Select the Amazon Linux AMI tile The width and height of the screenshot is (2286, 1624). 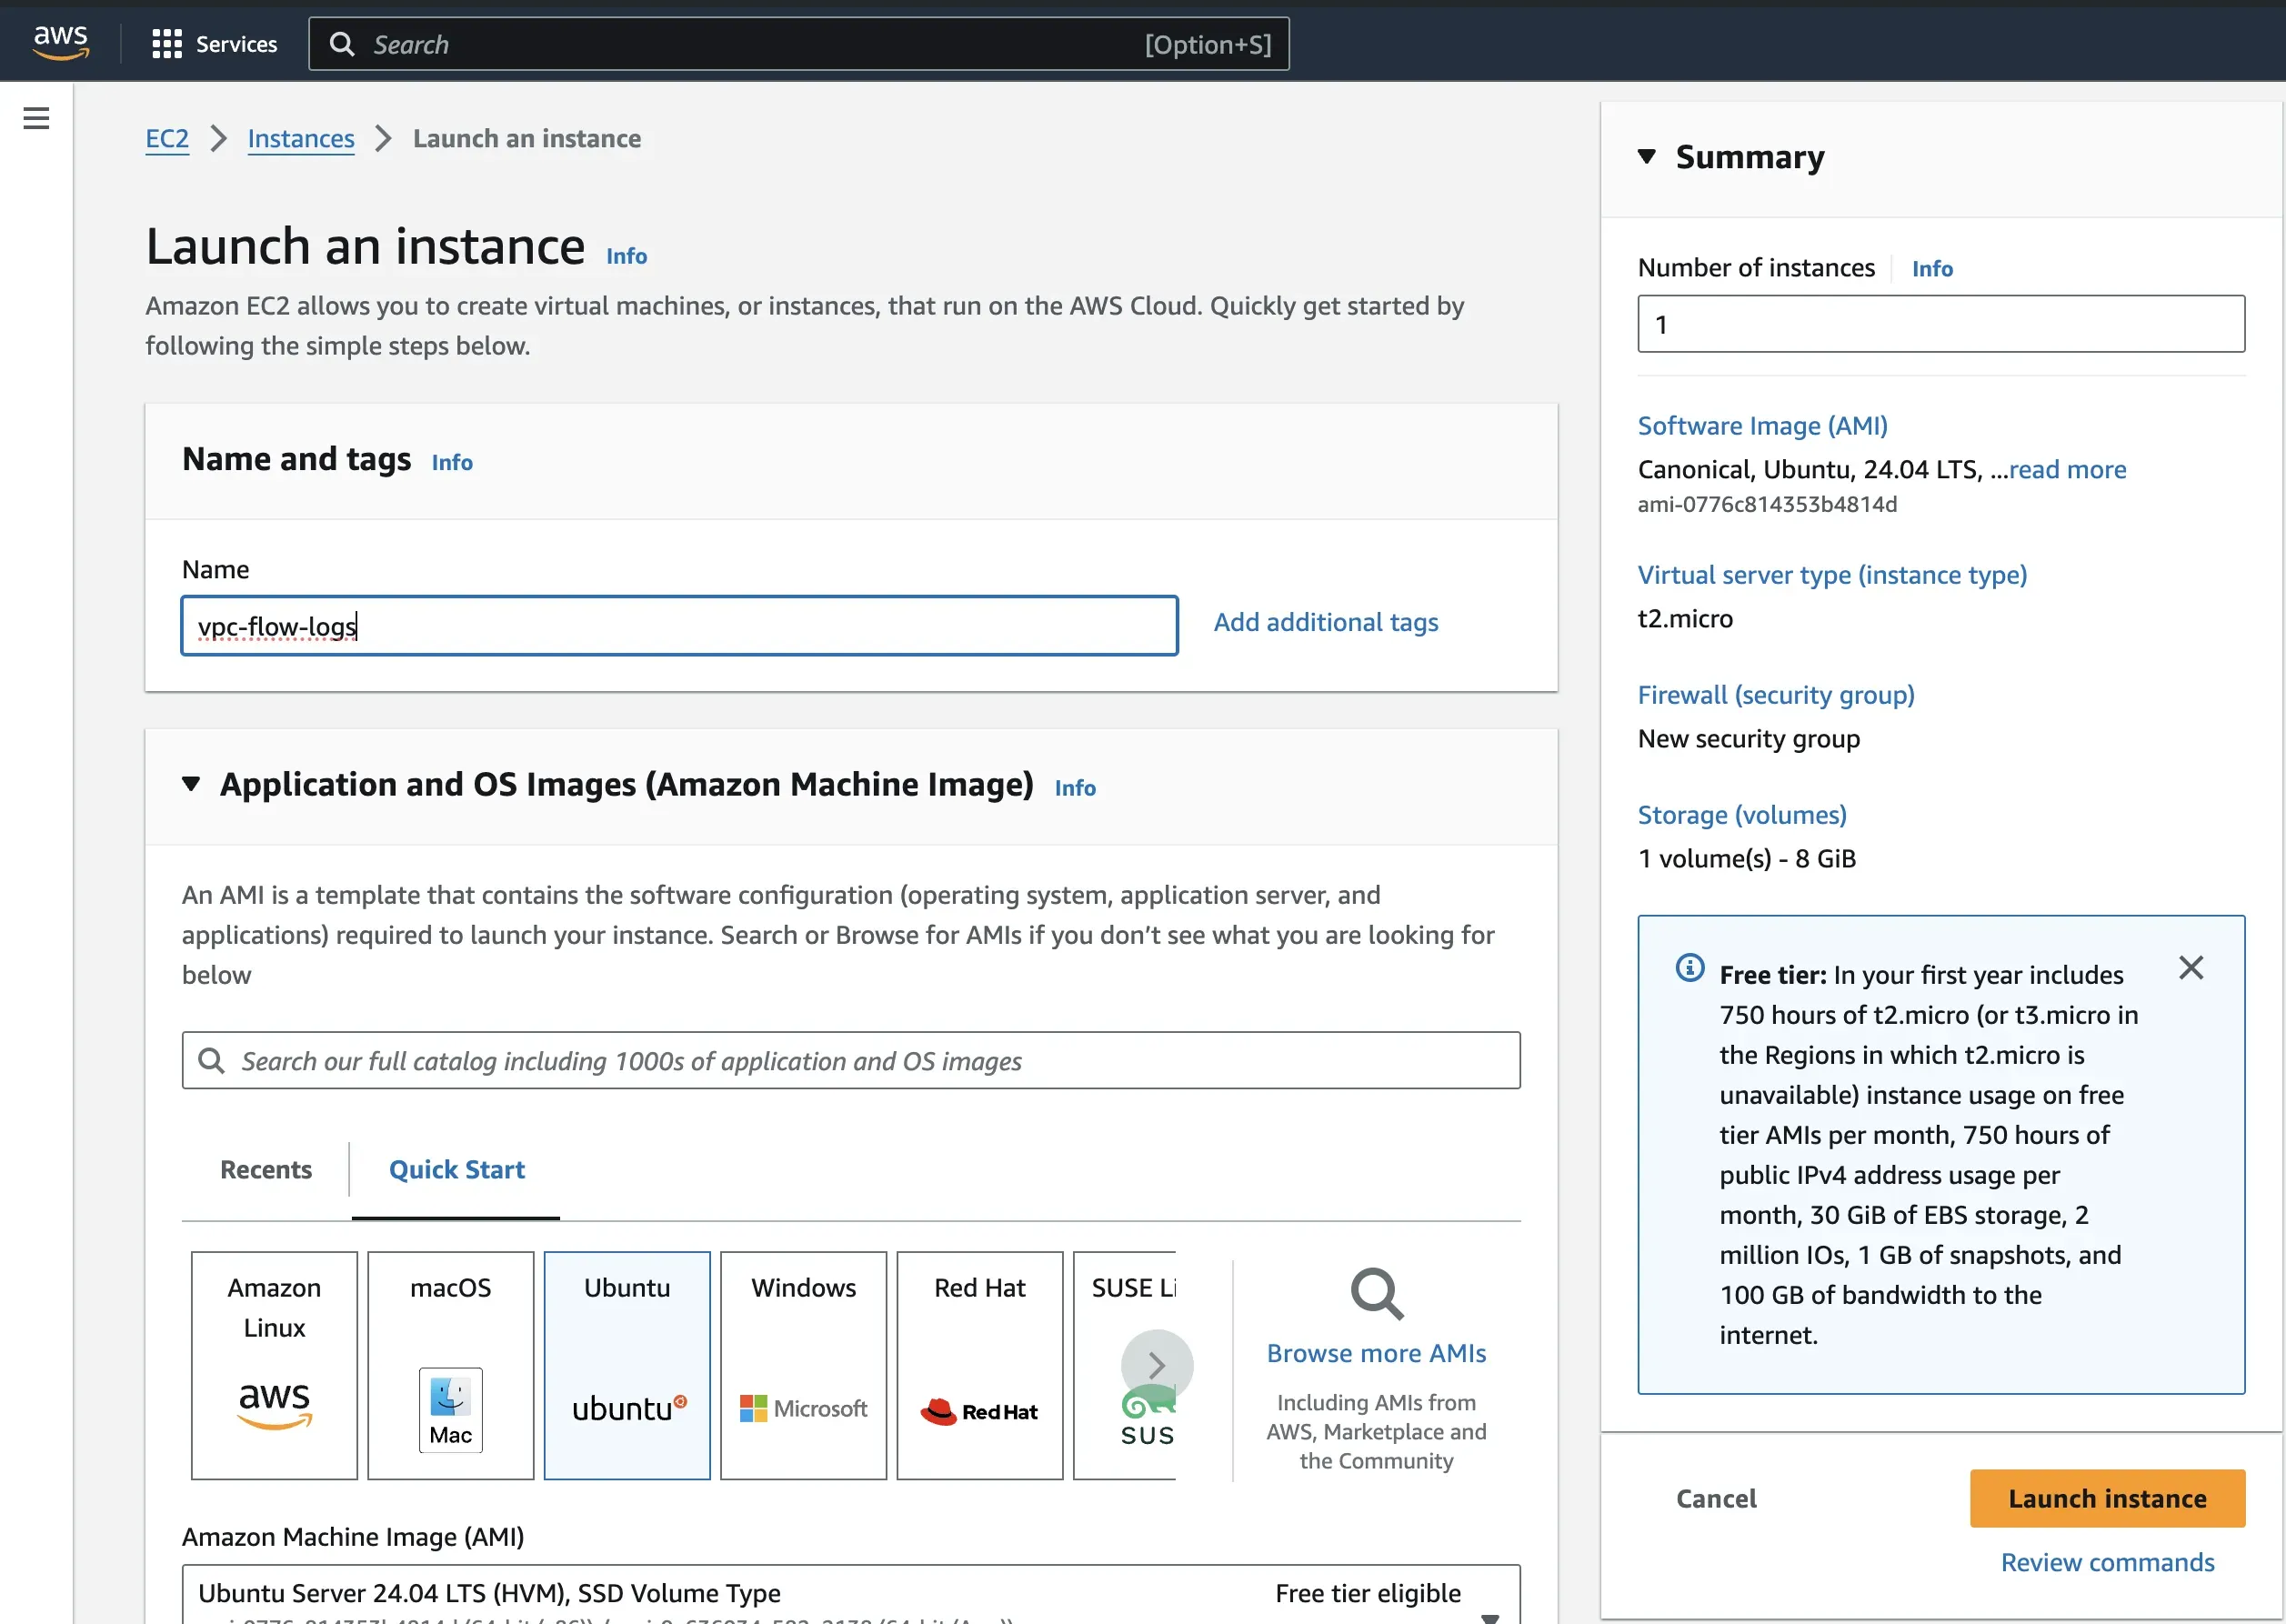[274, 1365]
